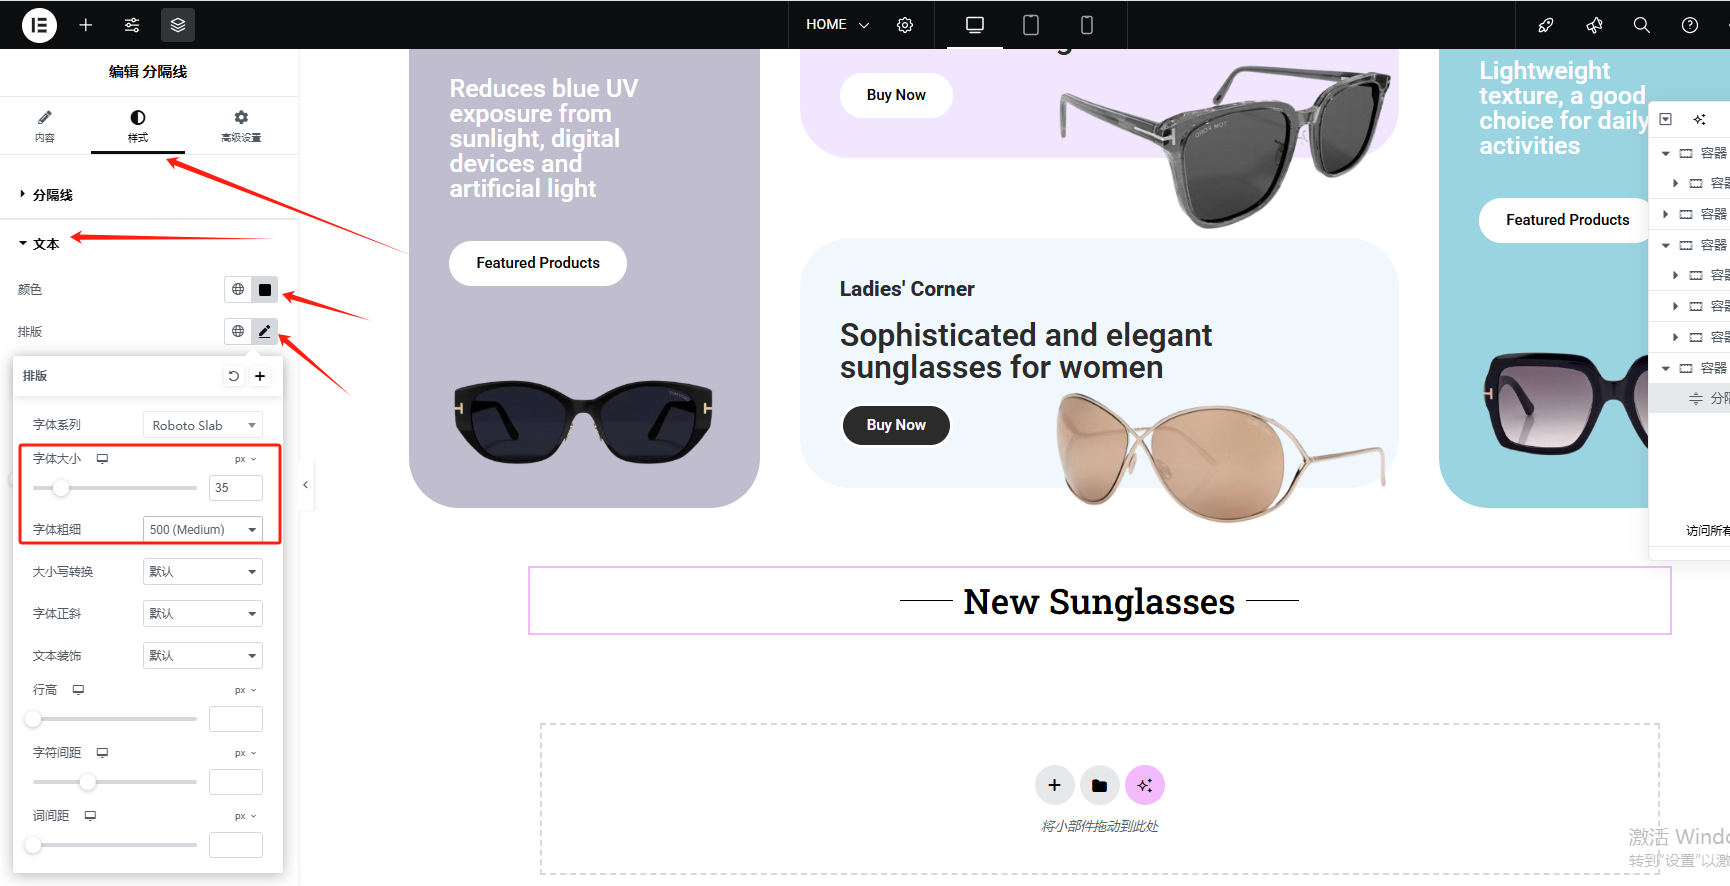Switch to mobile preview mode
The width and height of the screenshot is (1730, 886).
point(1087,25)
